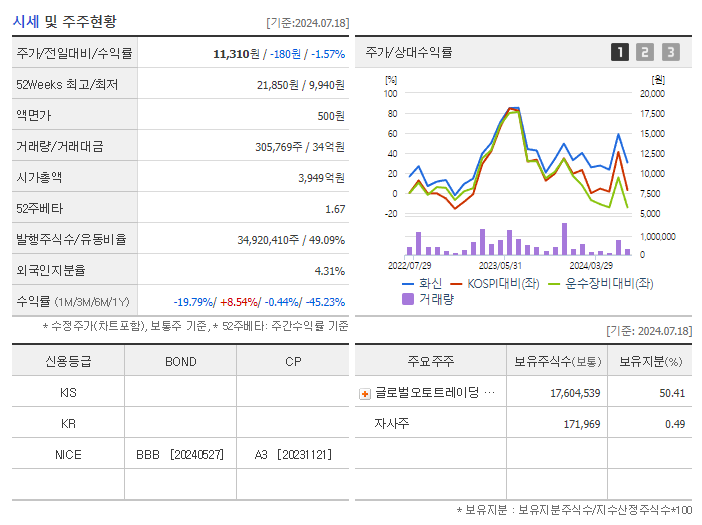The height and width of the screenshot is (525, 702).
Task: Click the 1Y return -45.23%
Action: point(325,302)
